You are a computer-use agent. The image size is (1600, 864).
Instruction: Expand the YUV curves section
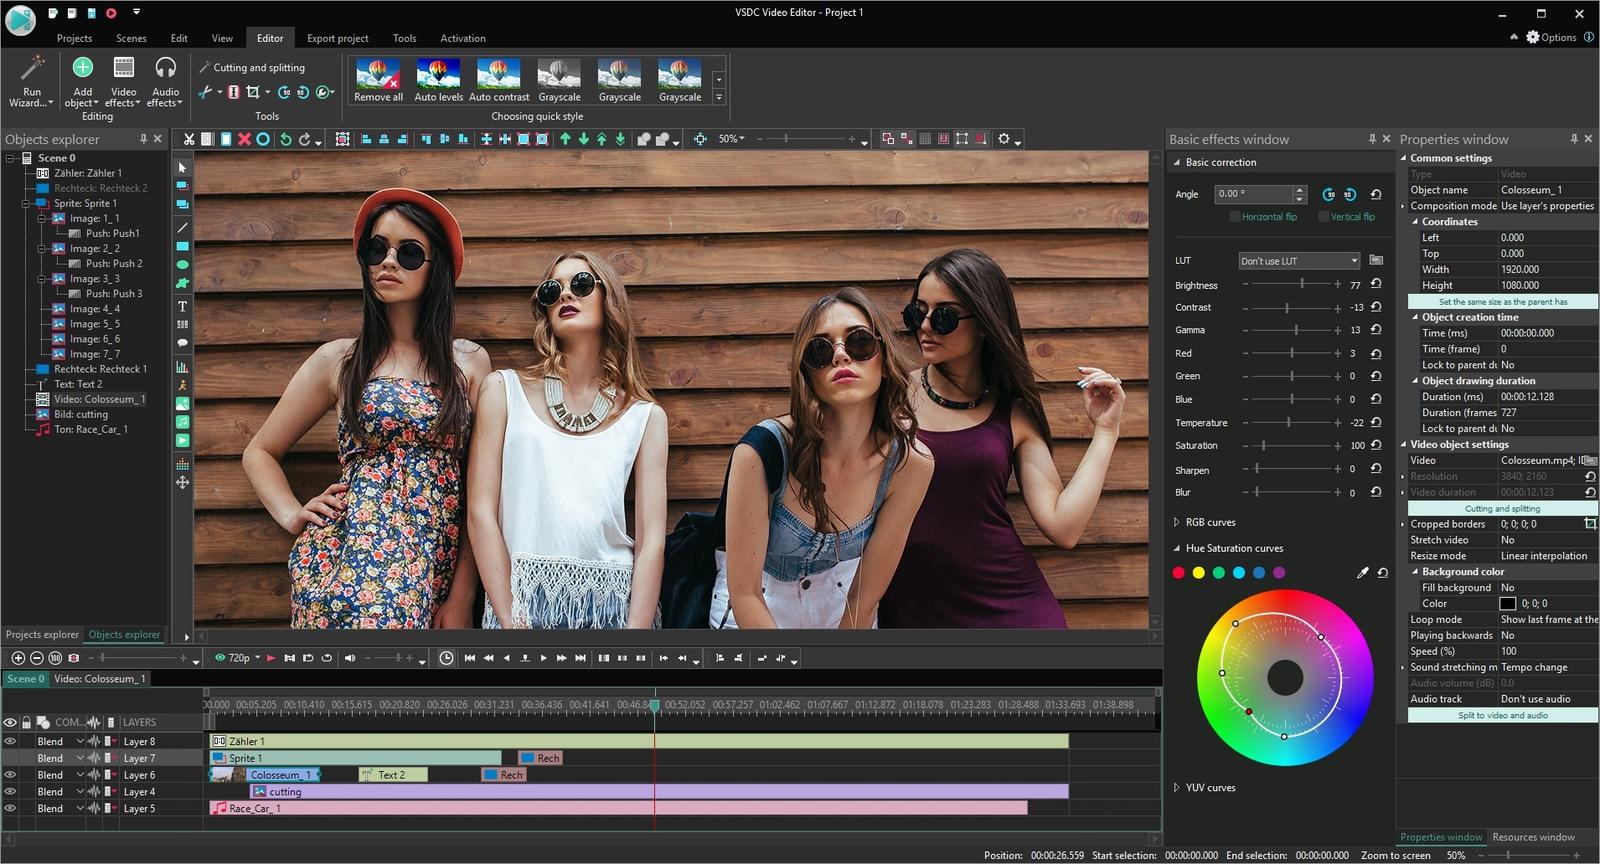click(x=1177, y=788)
